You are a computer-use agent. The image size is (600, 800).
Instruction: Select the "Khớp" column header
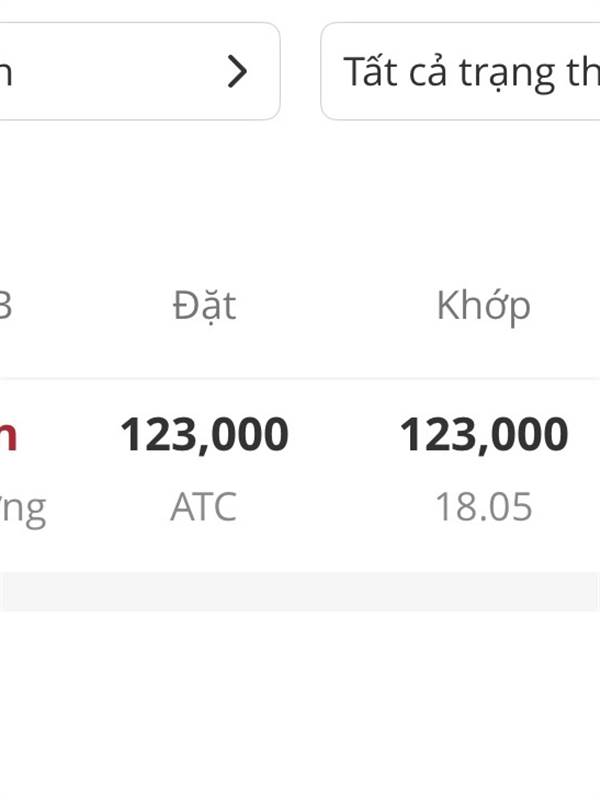(x=484, y=307)
